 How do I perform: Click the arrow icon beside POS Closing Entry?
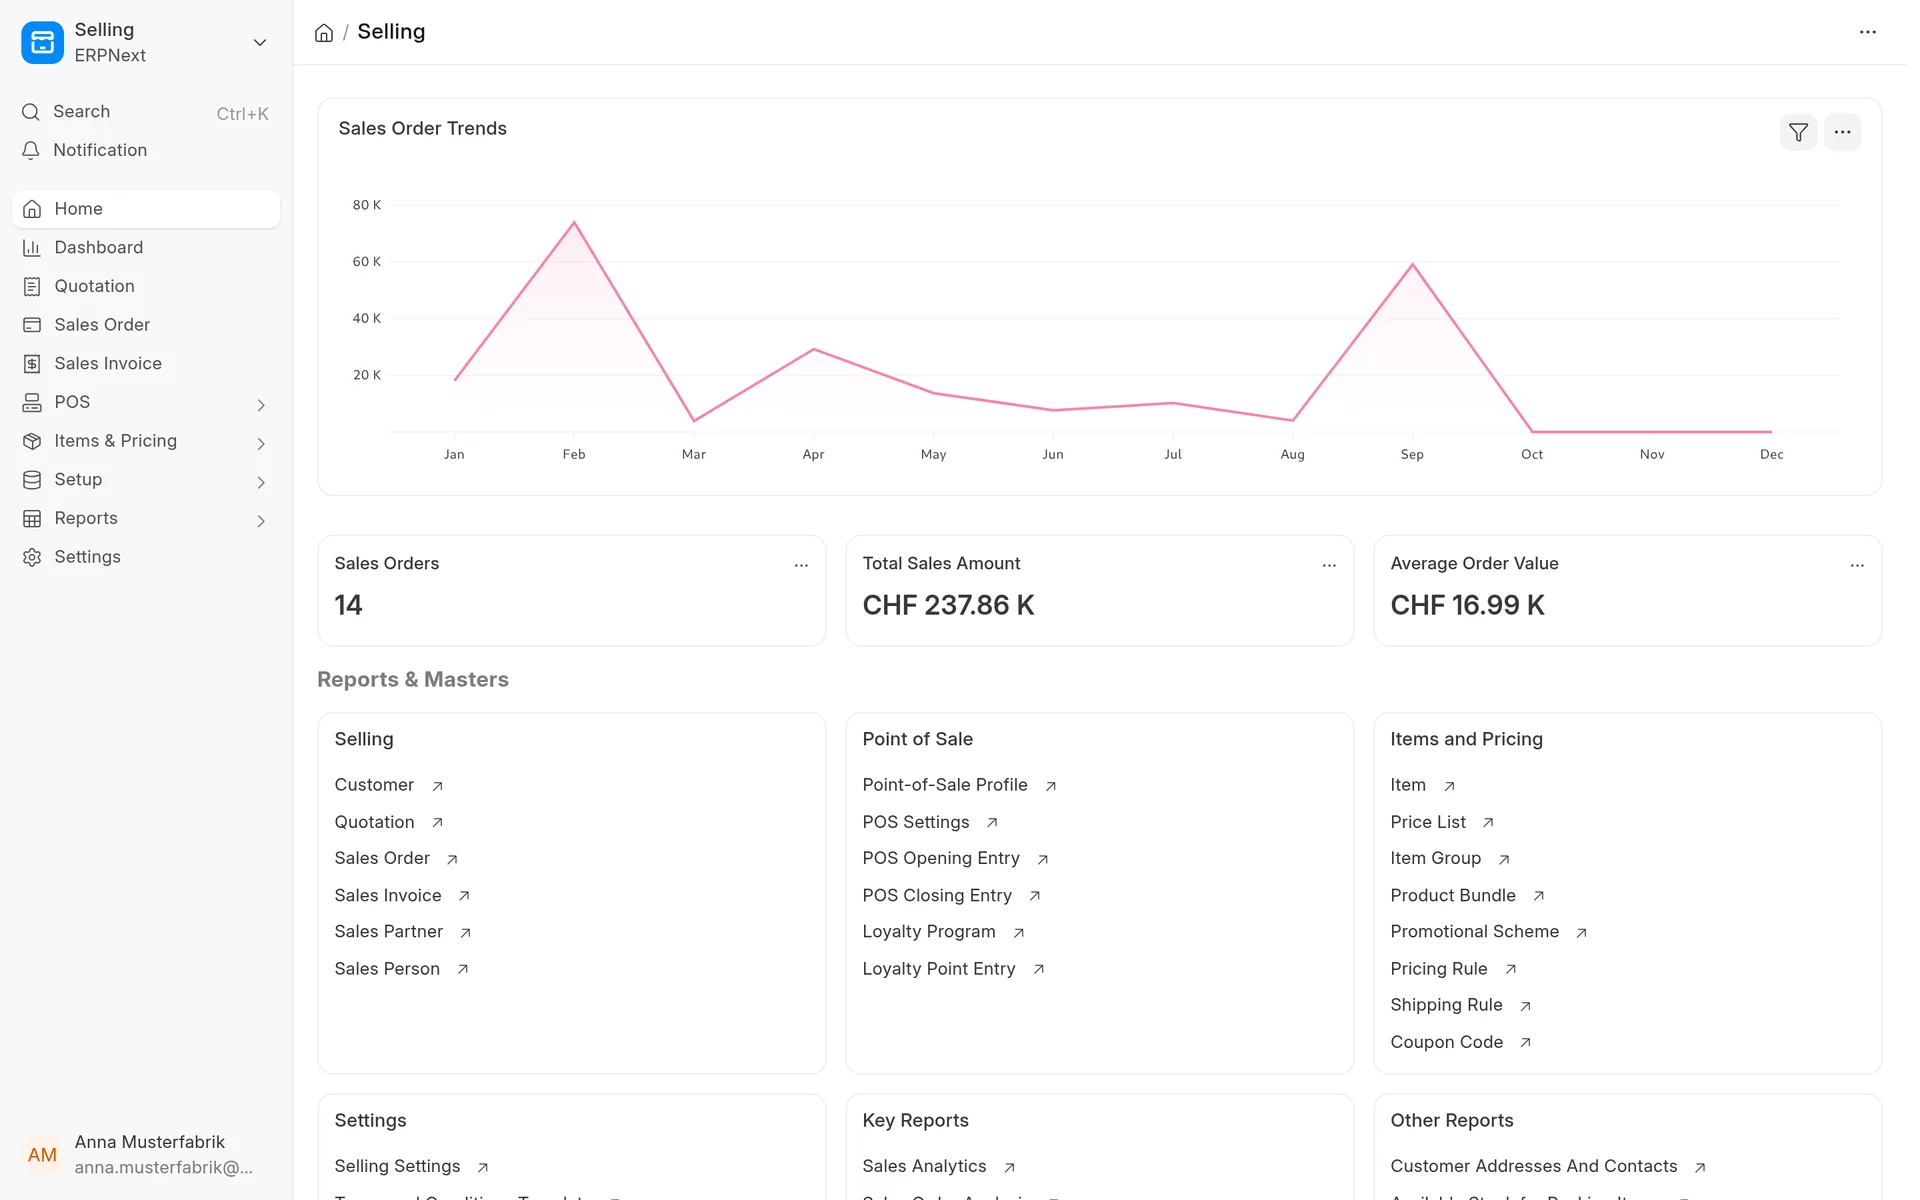click(x=1035, y=896)
